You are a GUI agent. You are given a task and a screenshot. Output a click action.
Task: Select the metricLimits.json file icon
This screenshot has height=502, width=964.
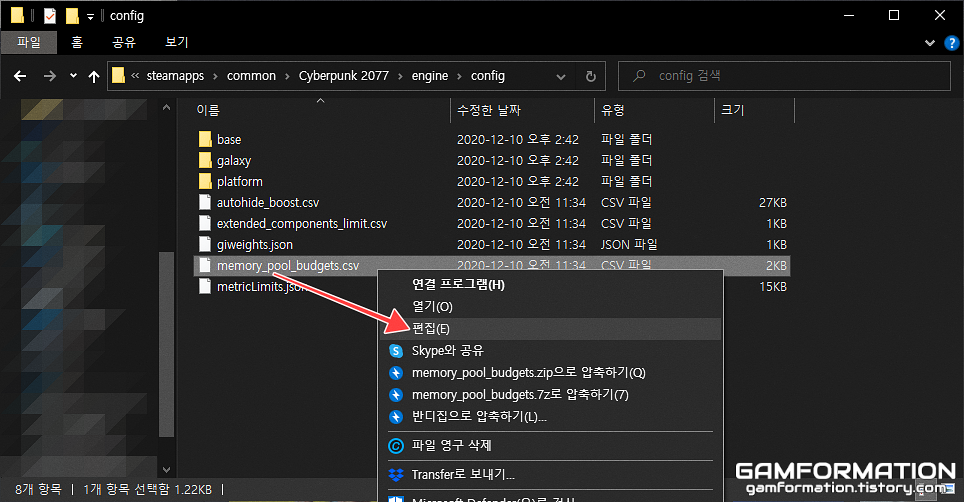(205, 286)
